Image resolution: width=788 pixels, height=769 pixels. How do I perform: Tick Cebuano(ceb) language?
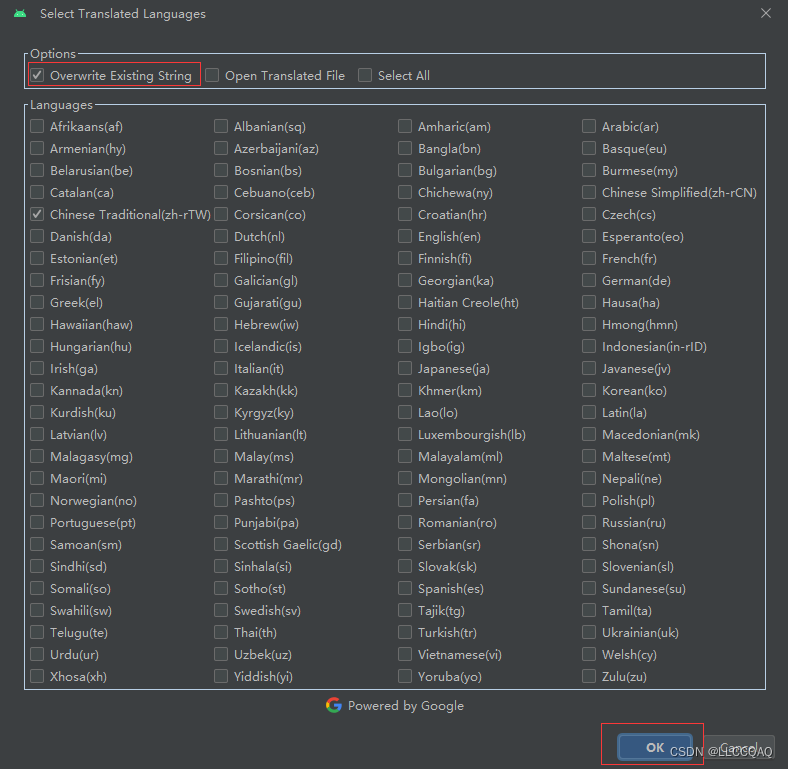click(221, 193)
